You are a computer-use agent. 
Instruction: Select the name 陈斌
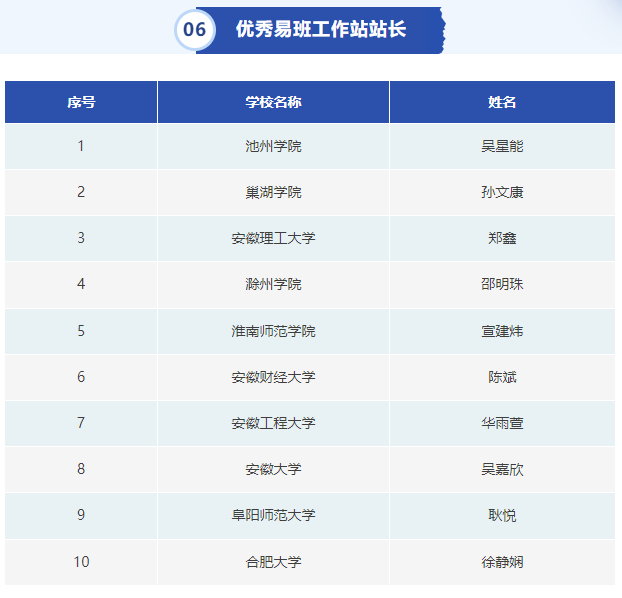502,377
